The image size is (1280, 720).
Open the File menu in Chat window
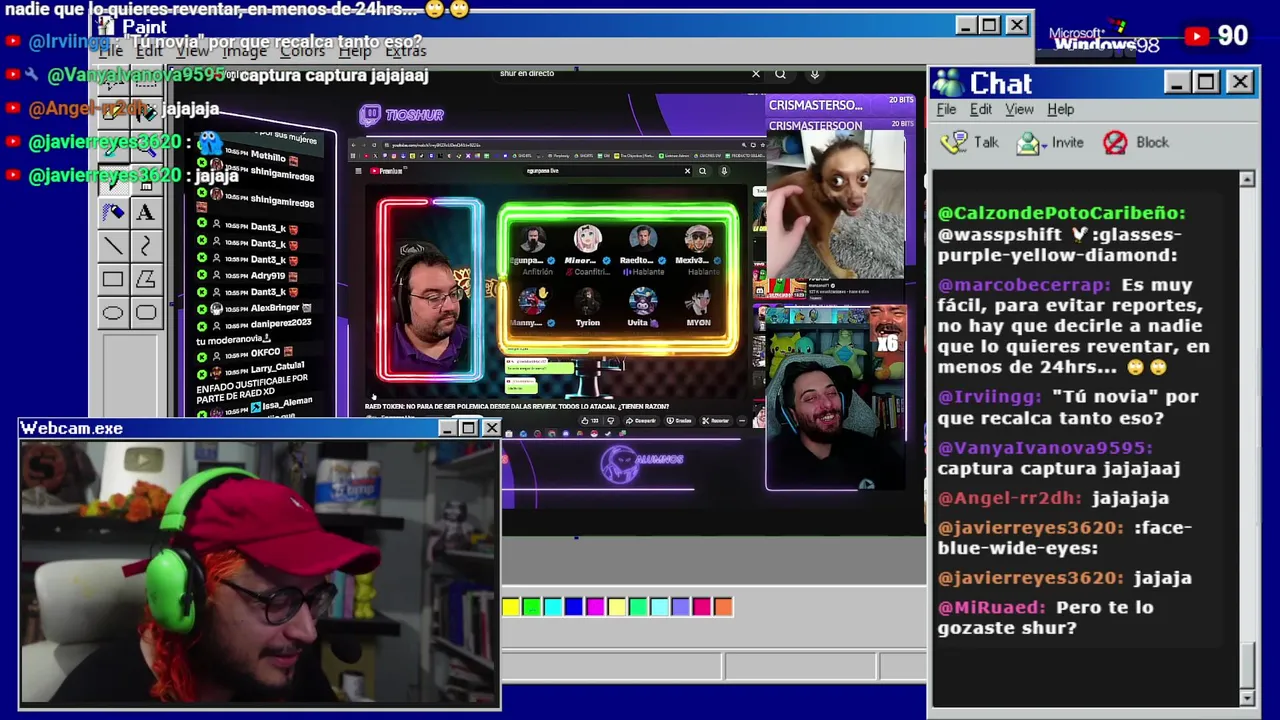[x=946, y=109]
